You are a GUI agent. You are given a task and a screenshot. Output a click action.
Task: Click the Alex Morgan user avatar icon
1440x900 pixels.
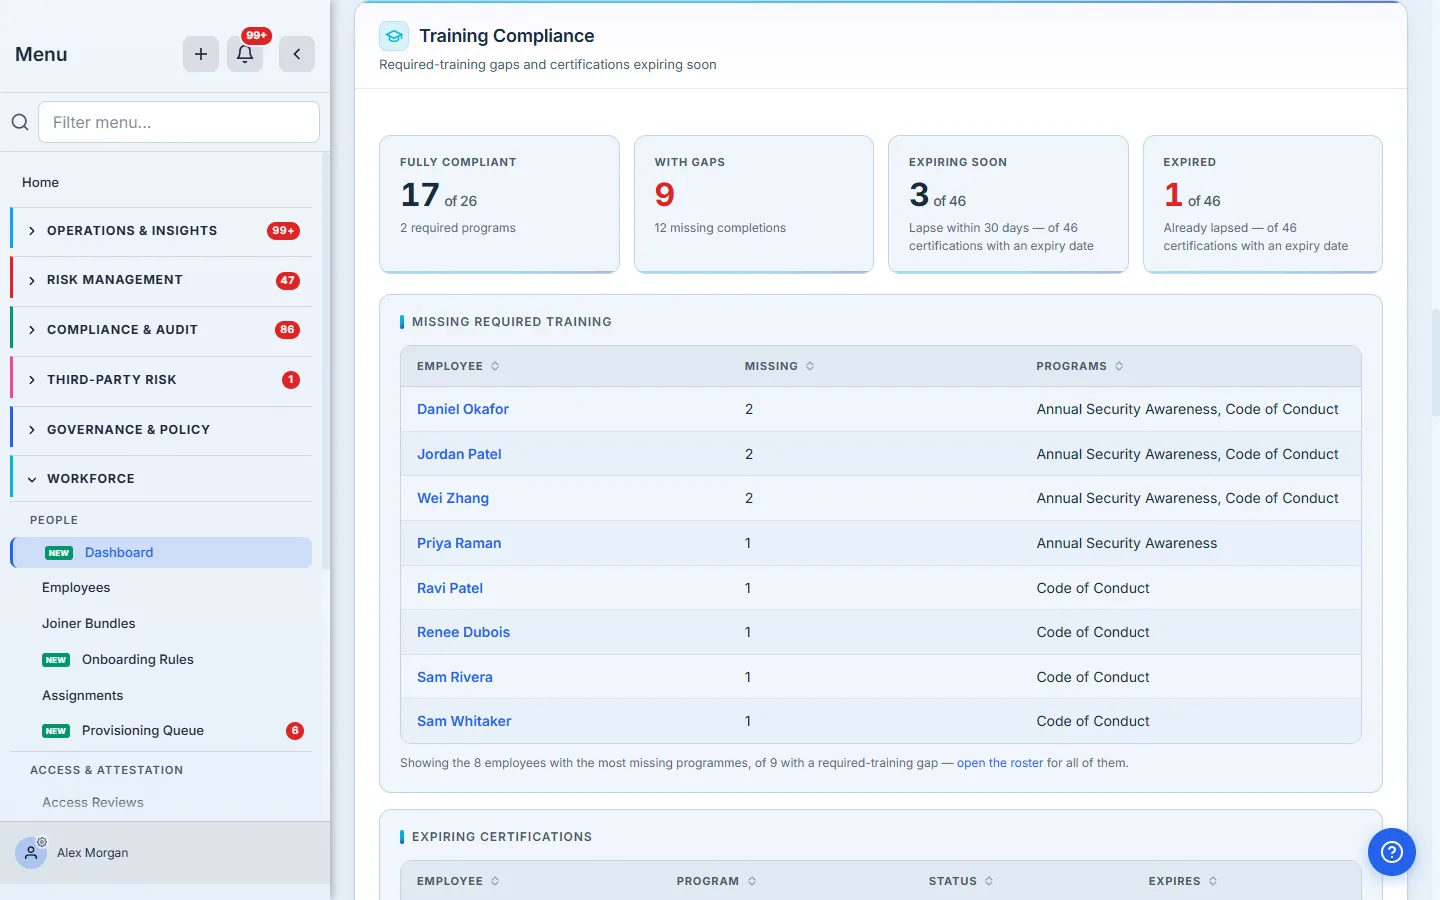pos(31,853)
